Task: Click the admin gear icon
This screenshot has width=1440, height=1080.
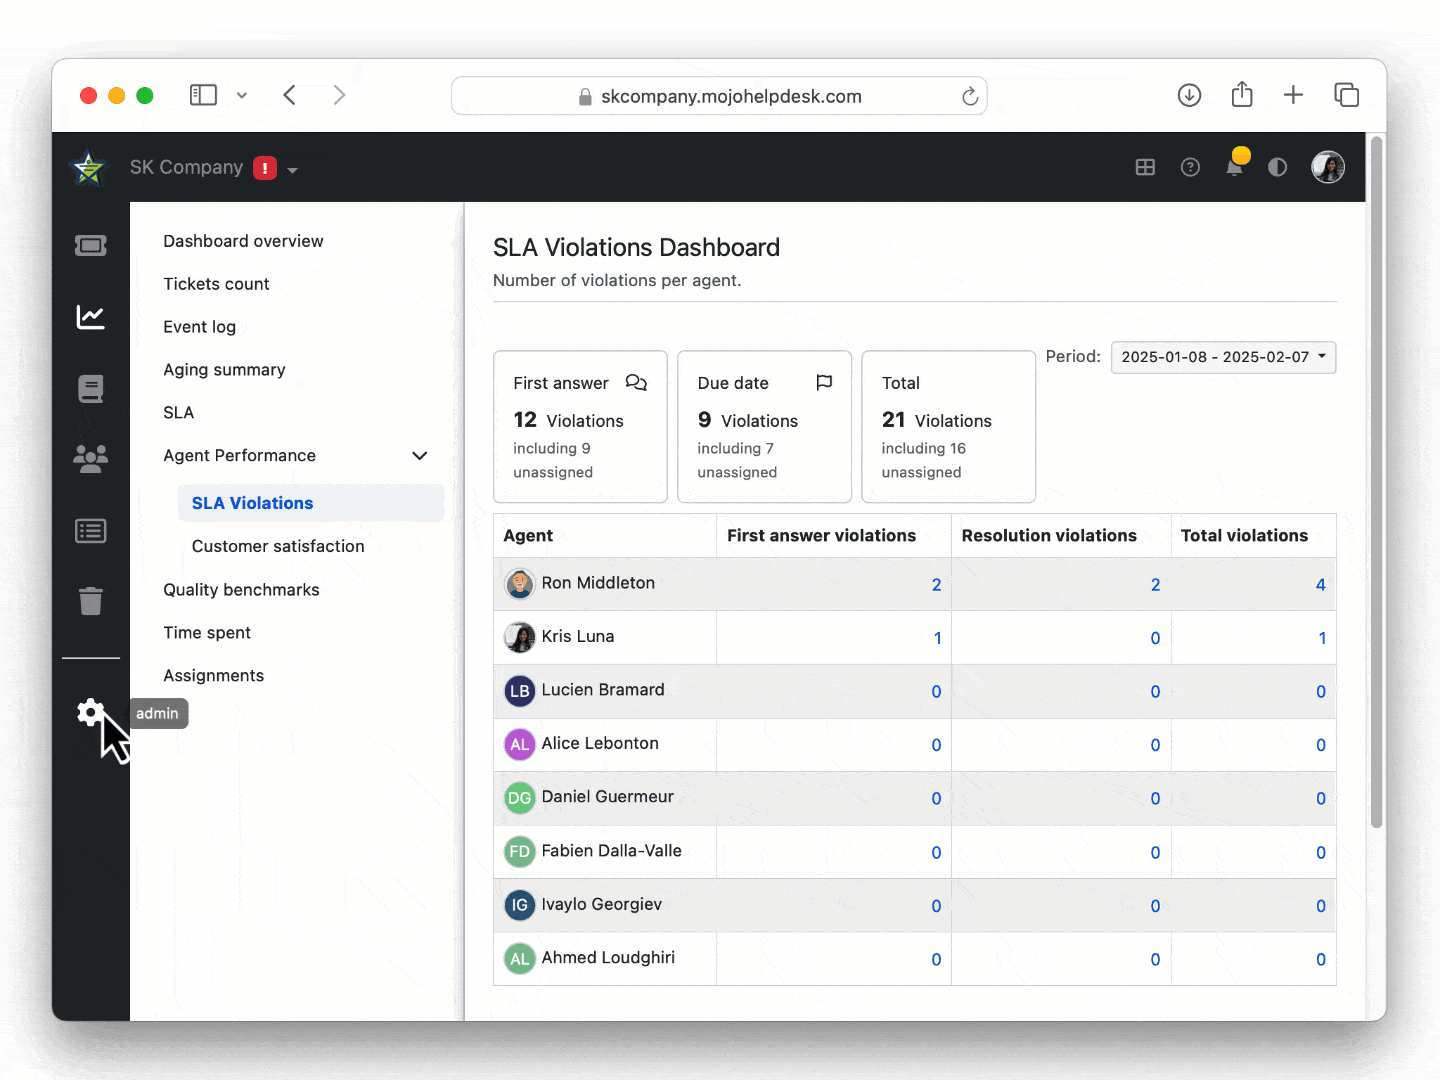Action: [x=90, y=712]
